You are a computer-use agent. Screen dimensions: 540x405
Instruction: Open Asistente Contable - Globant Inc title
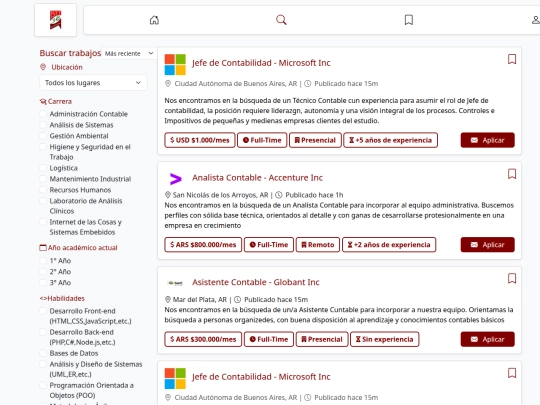(256, 282)
